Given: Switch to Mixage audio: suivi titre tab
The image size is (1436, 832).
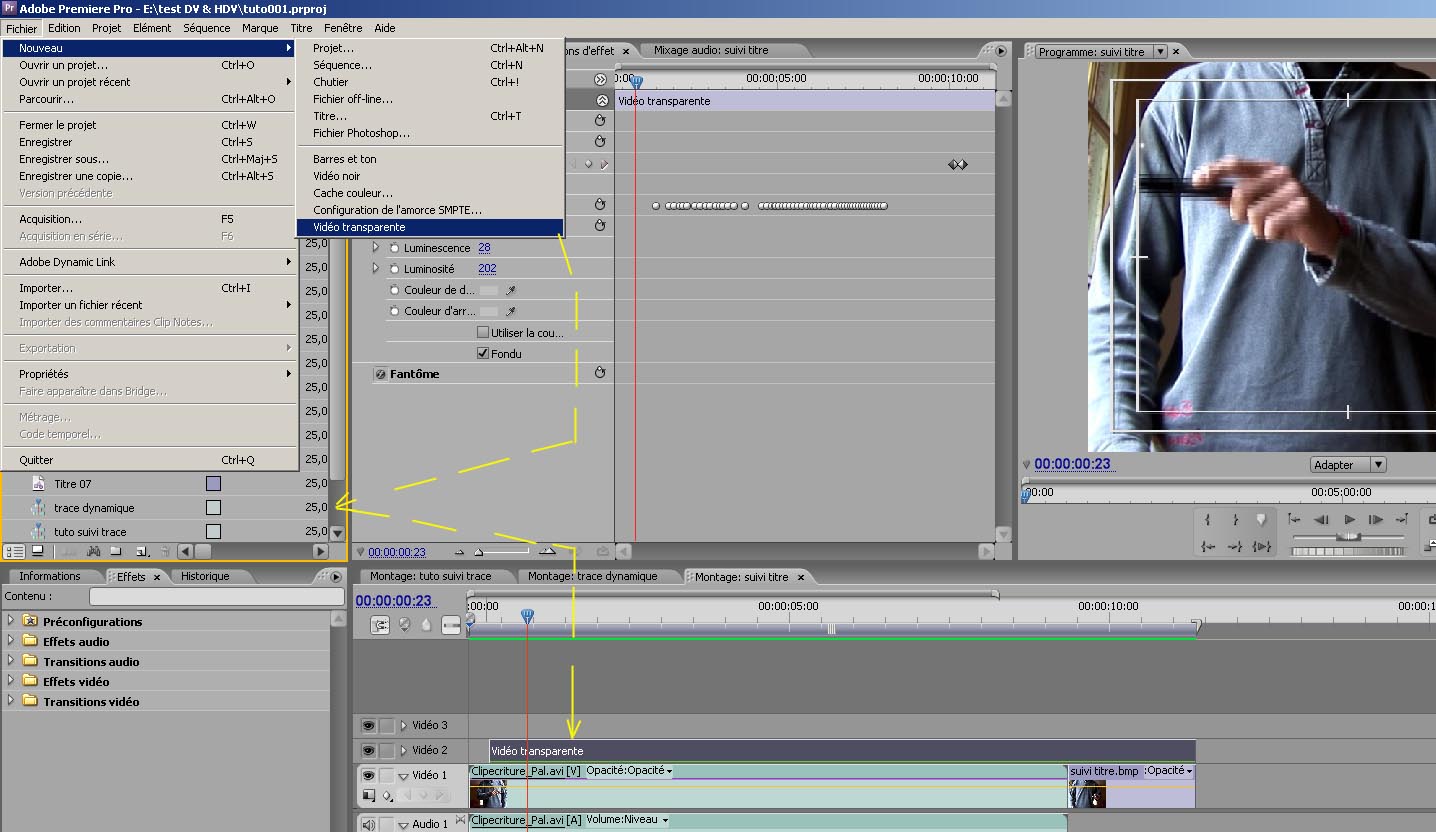Looking at the screenshot, I should tap(711, 50).
